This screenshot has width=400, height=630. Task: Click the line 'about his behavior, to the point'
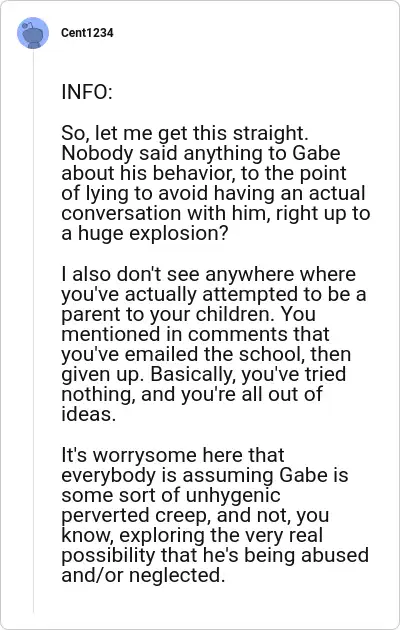pos(204,173)
